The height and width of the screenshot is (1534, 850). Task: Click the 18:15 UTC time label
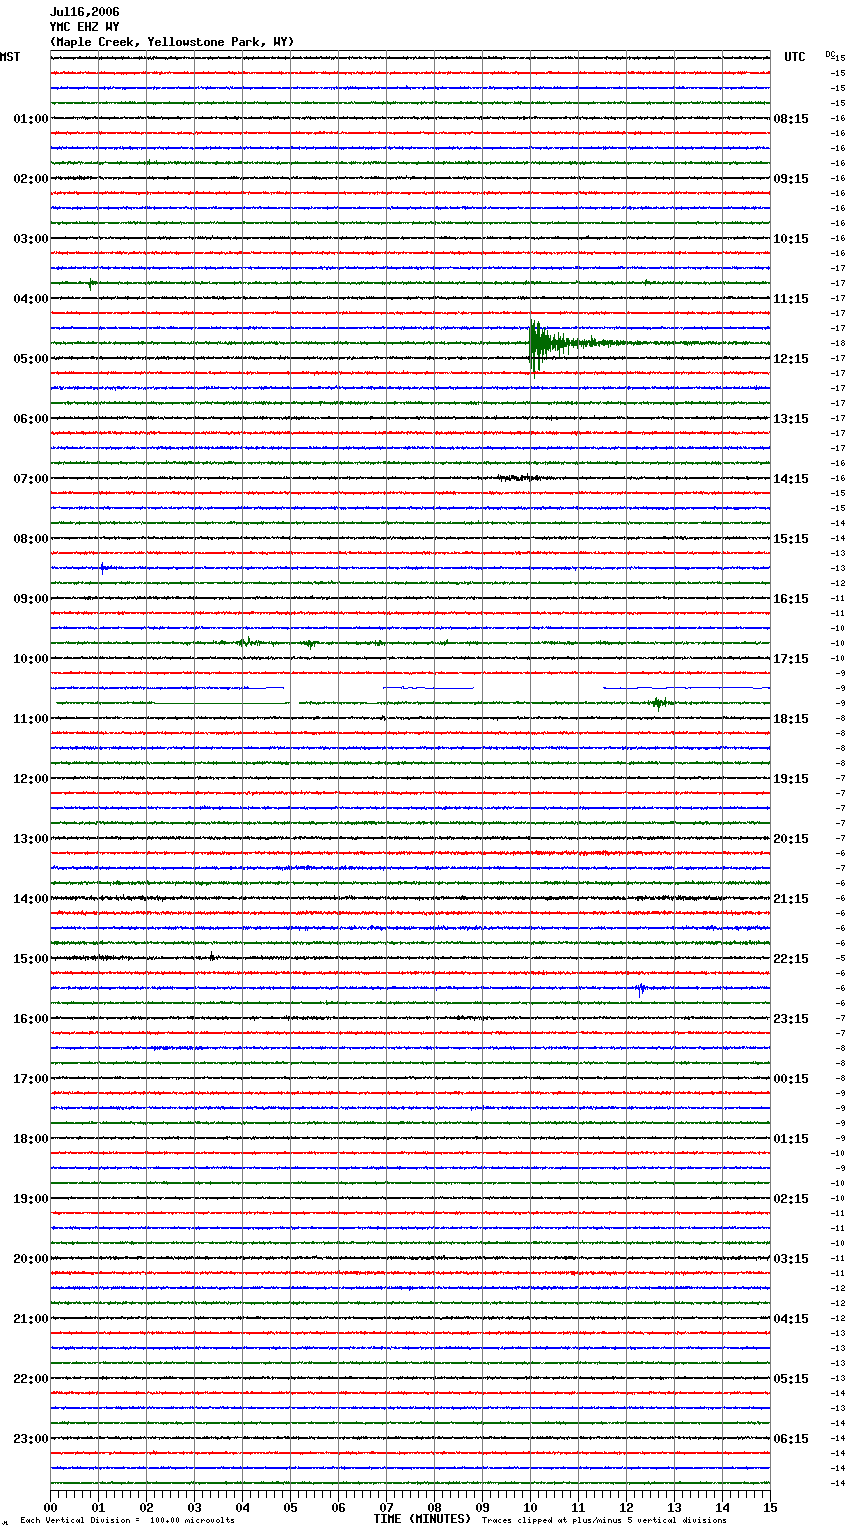791,719
